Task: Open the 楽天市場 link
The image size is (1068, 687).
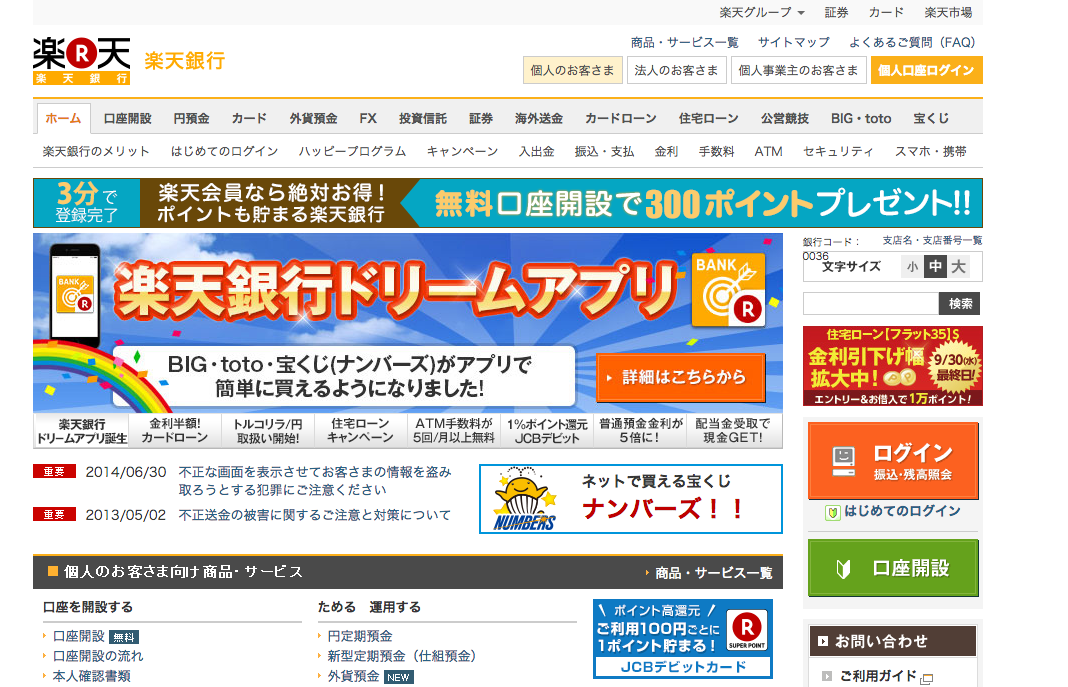Action: point(948,12)
